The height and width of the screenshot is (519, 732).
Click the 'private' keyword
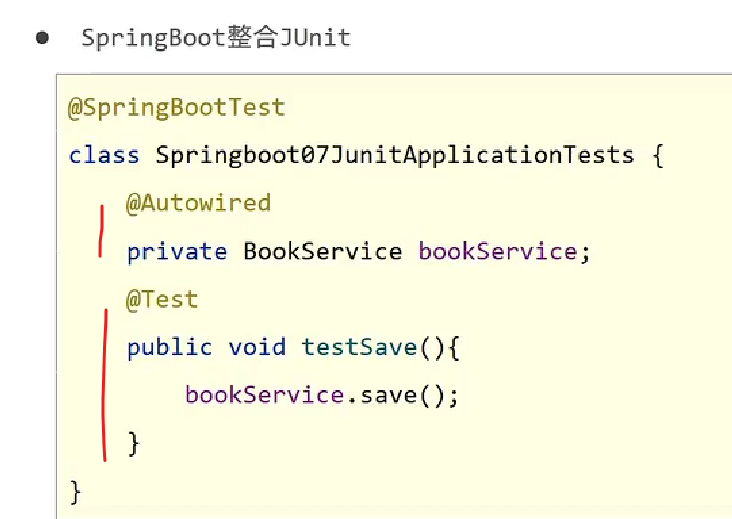point(177,252)
